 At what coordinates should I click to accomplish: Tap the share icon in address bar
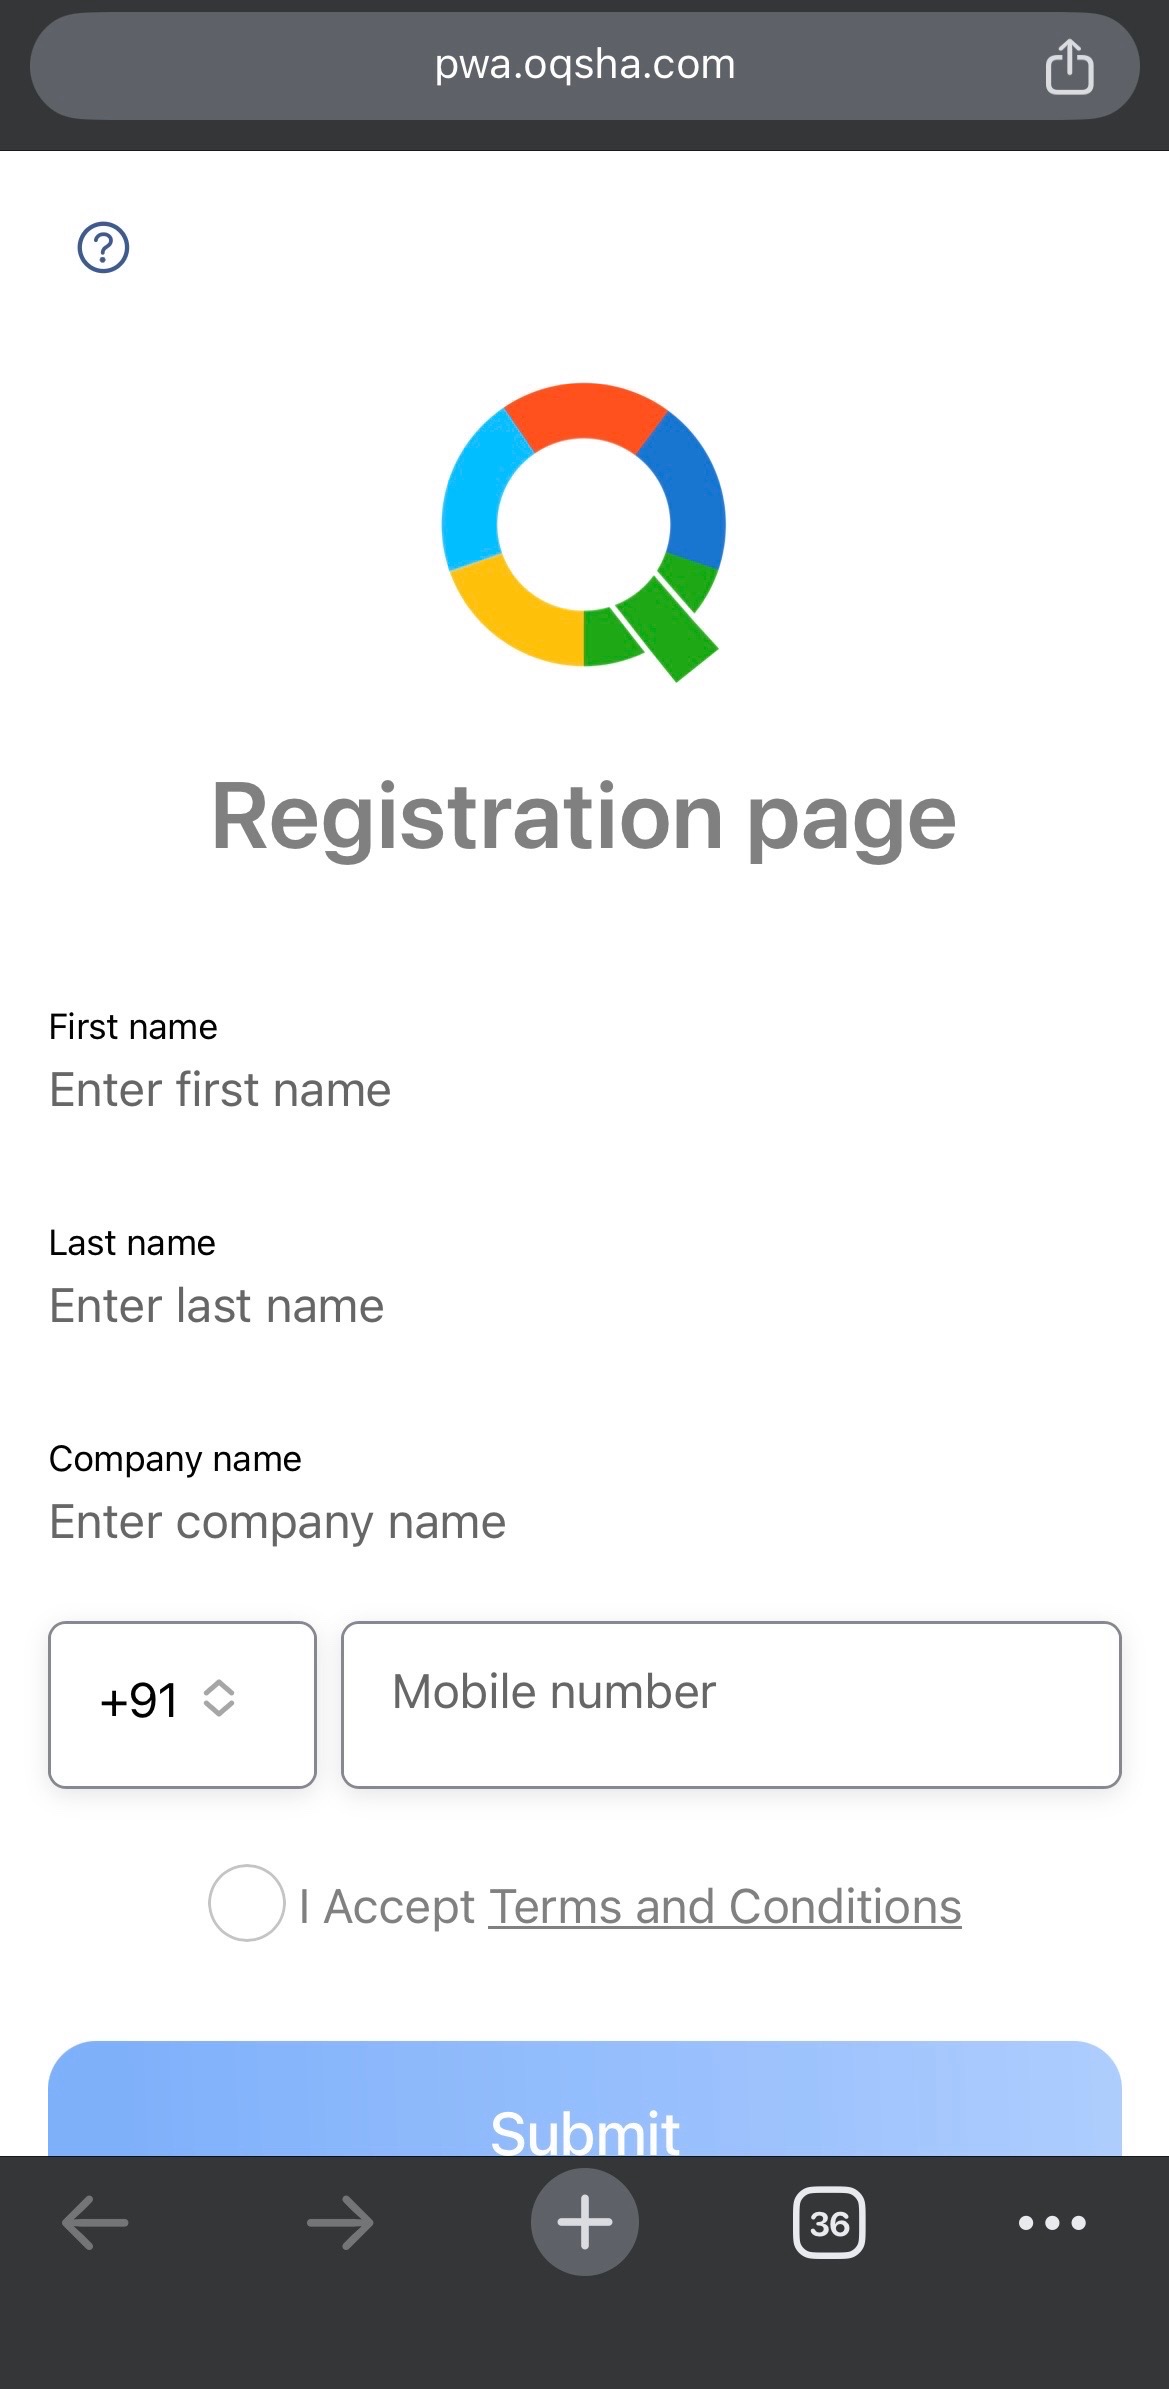pos(1068,67)
